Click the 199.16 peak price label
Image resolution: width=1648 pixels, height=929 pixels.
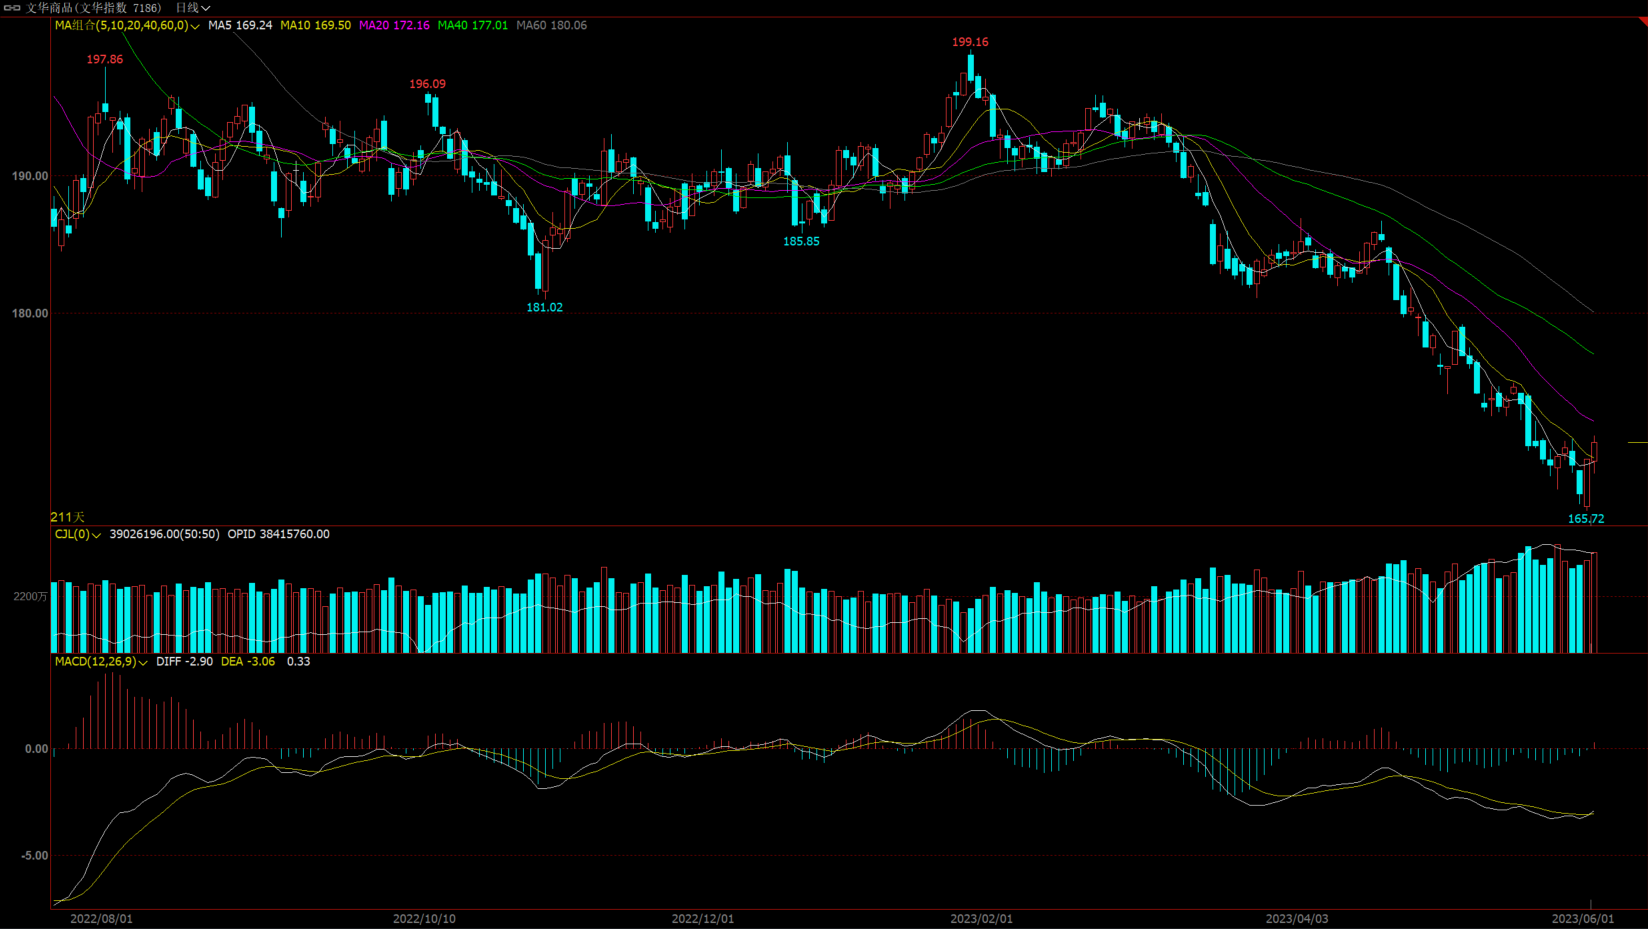point(970,42)
